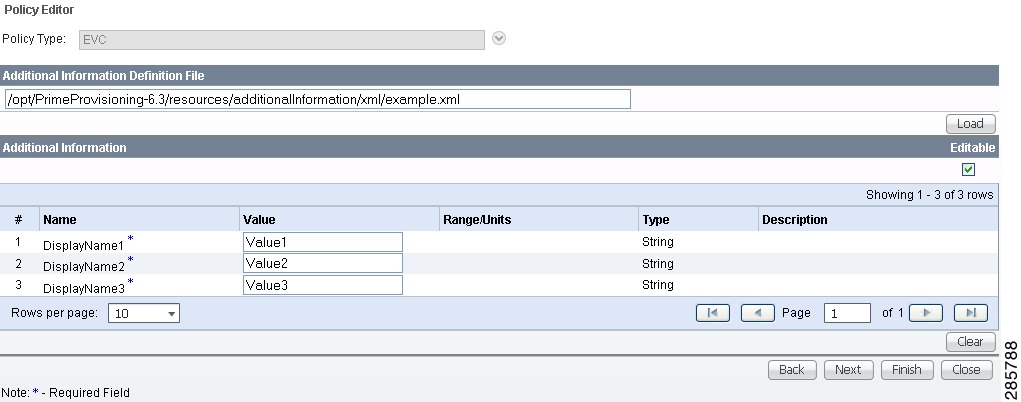Click the Policy Type EVC field

(282, 40)
